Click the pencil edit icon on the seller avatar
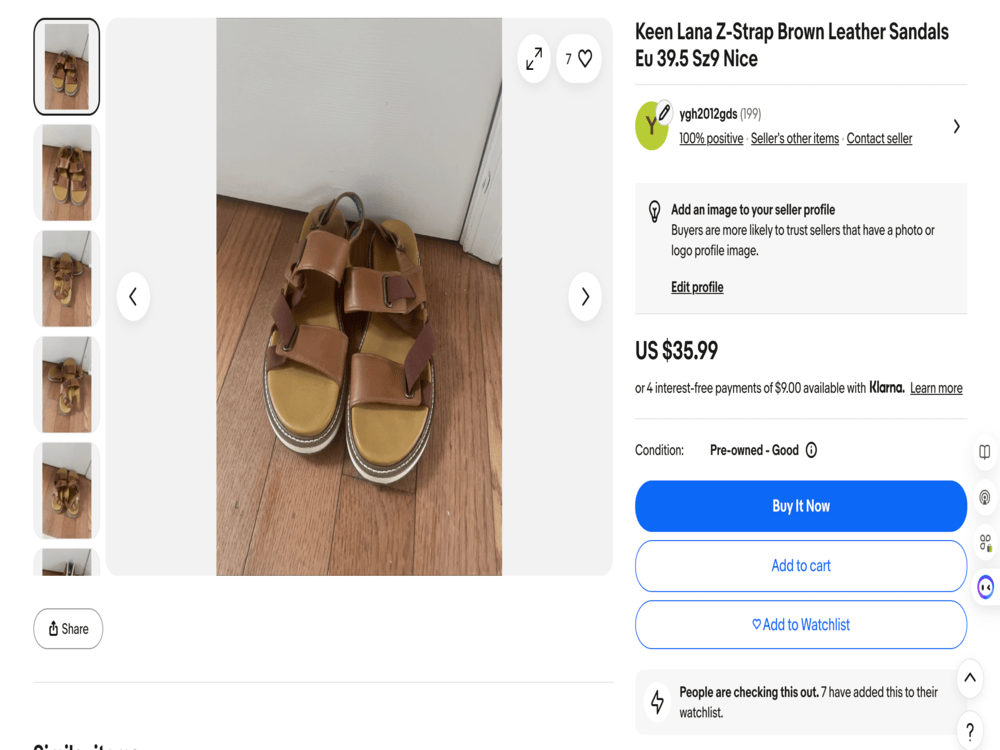 [664, 112]
